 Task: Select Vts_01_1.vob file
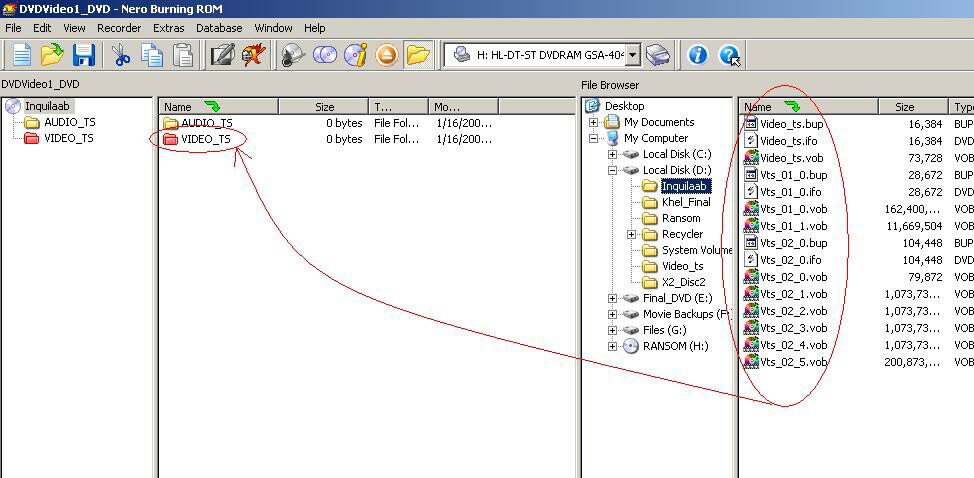[793, 226]
